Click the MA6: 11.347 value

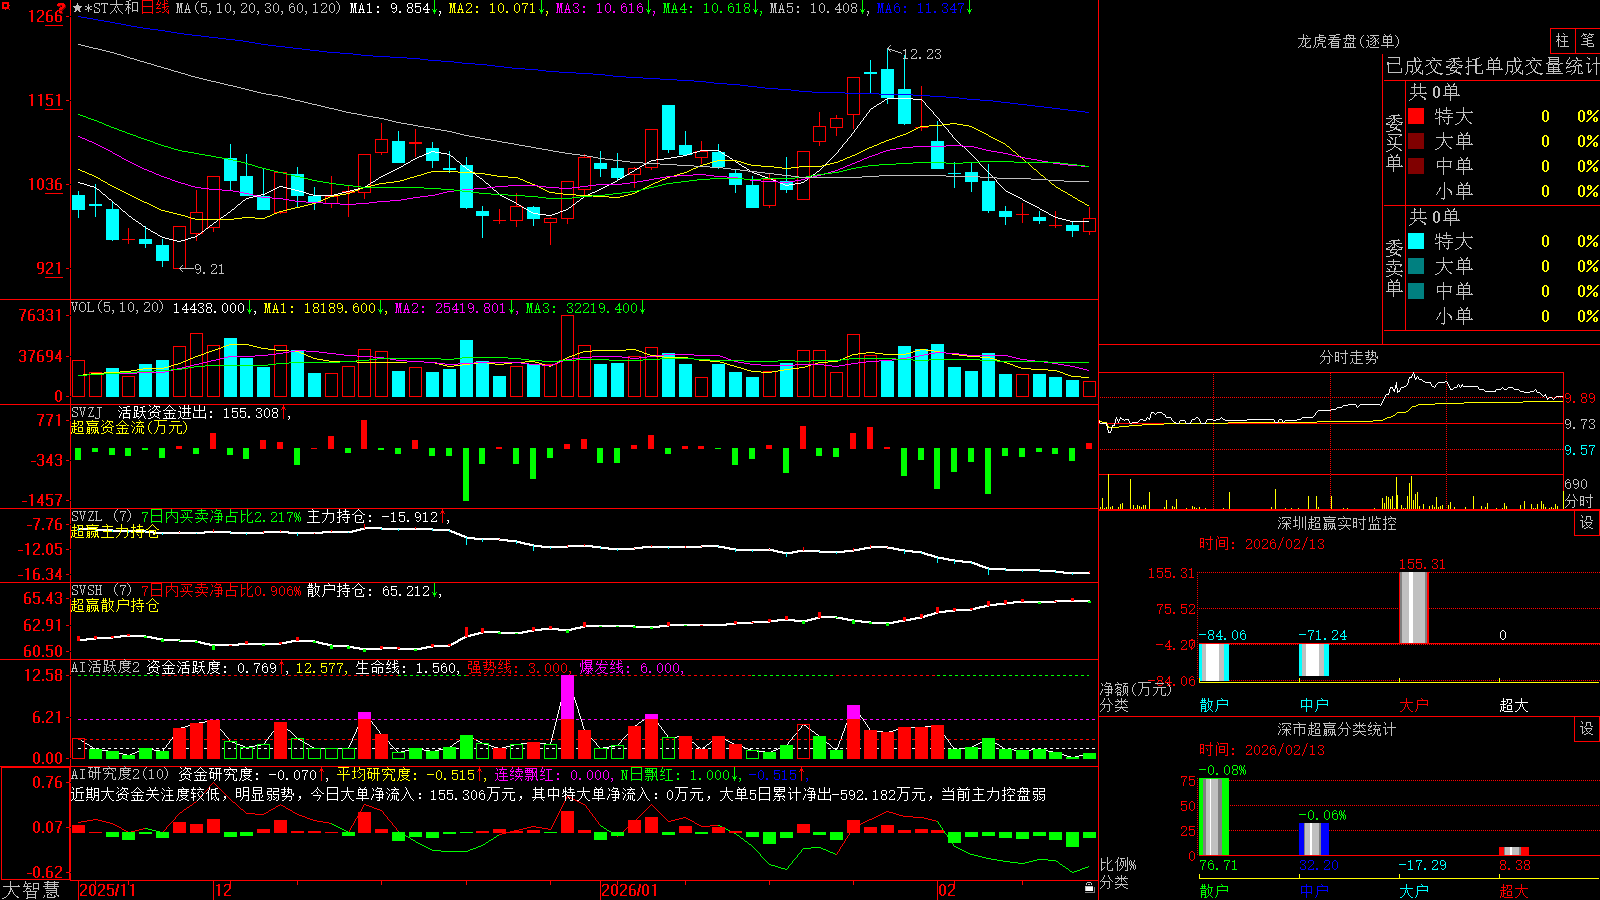click(x=925, y=8)
